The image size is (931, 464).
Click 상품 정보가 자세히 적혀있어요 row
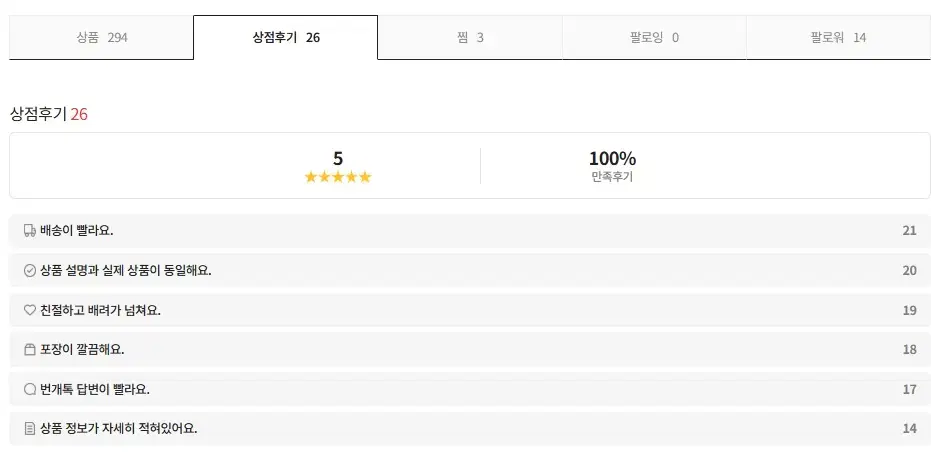470,429
